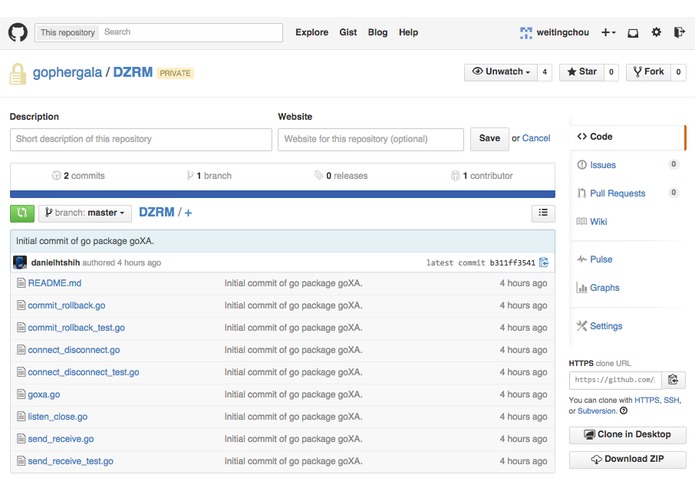Click the README.md file icon
The height and width of the screenshot is (494, 695).
[x=21, y=283]
